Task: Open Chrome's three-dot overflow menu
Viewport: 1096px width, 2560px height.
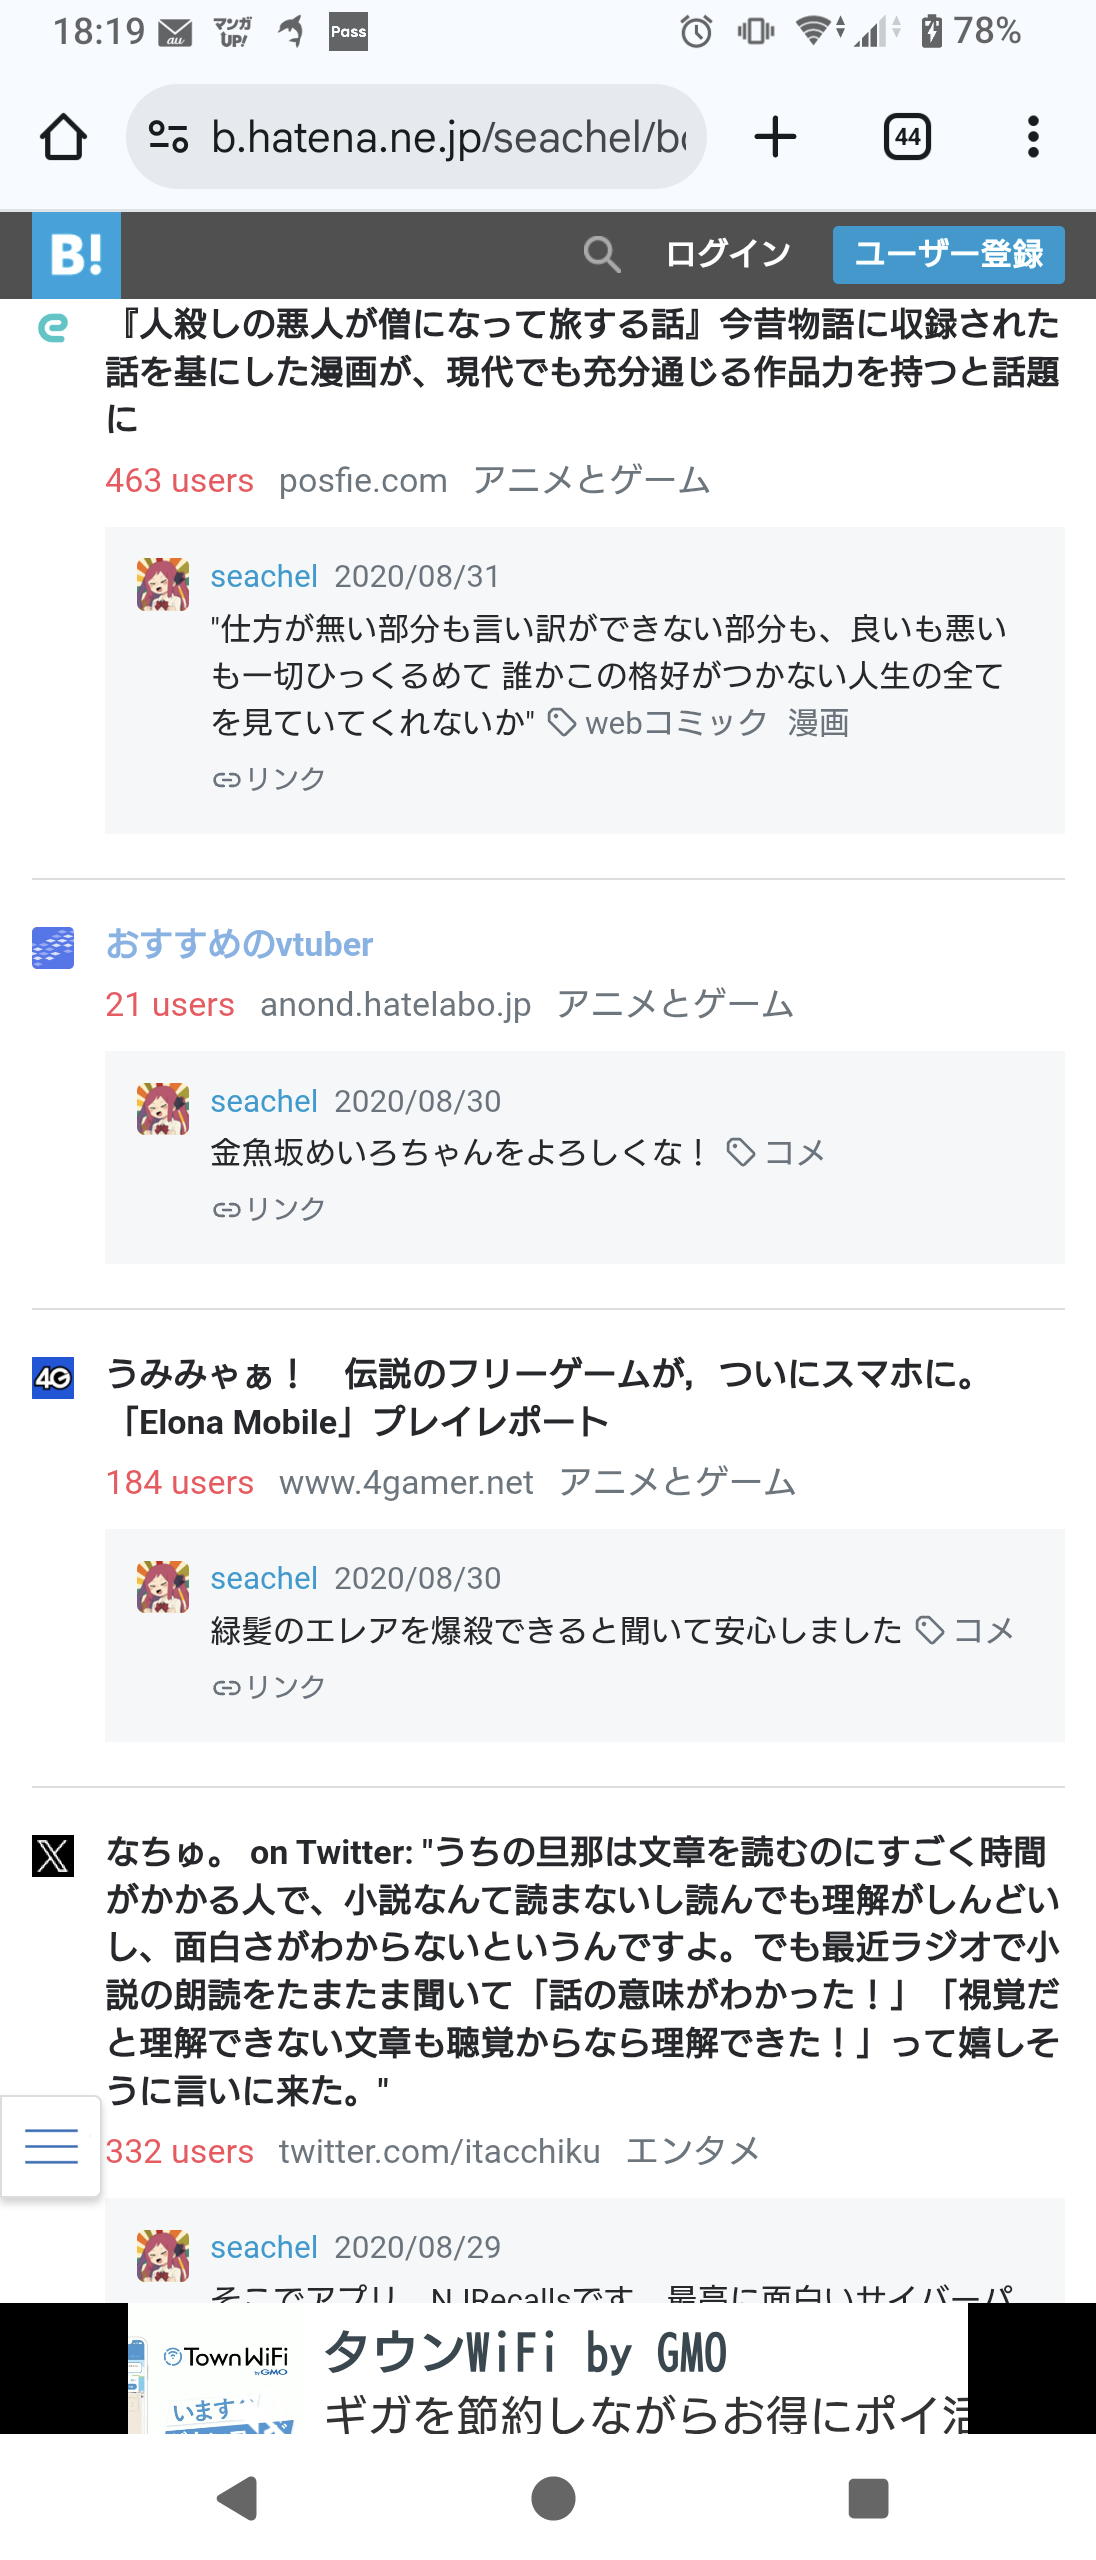Action: 1033,137
